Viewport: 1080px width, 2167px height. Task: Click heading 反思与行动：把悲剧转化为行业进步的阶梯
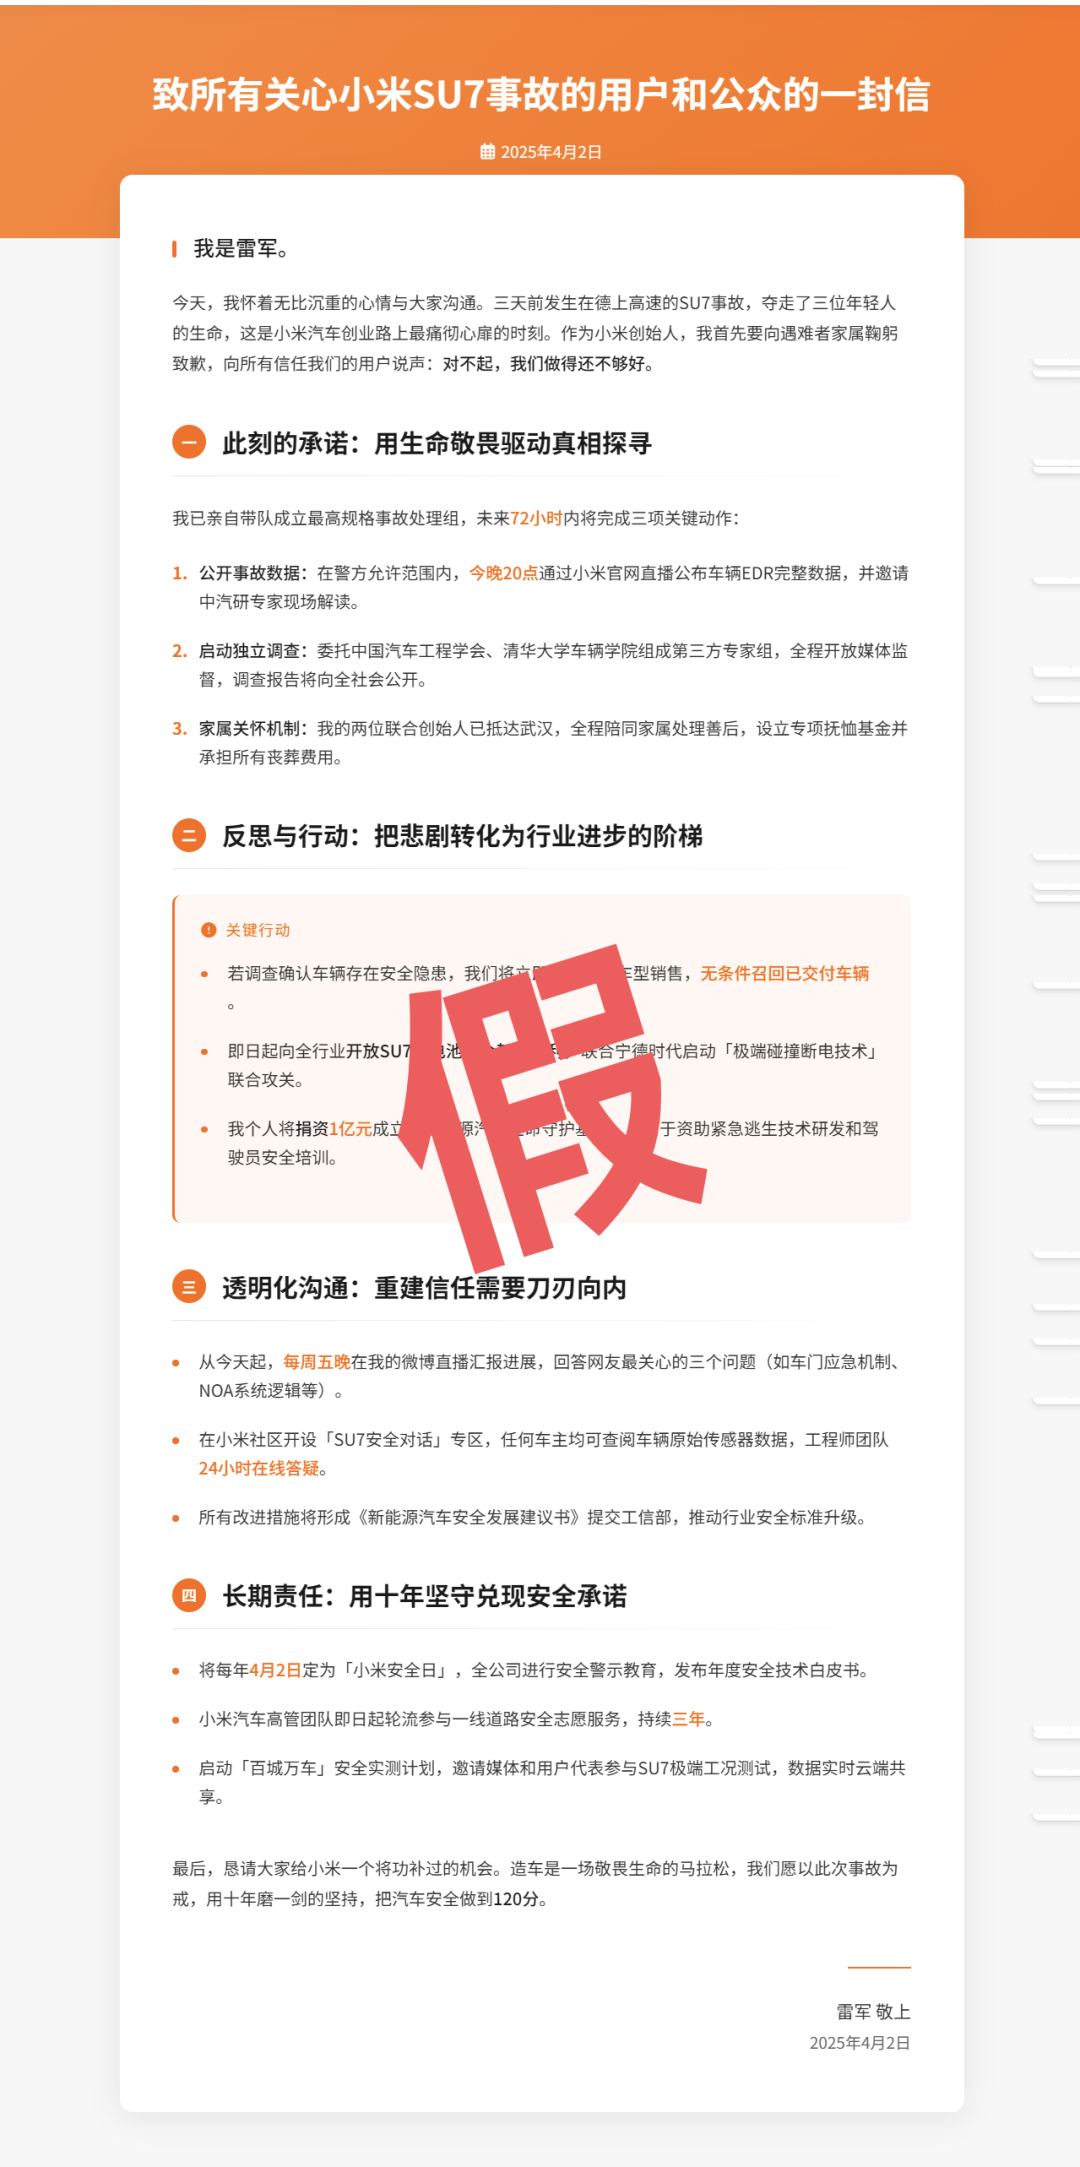pyautogui.click(x=462, y=836)
